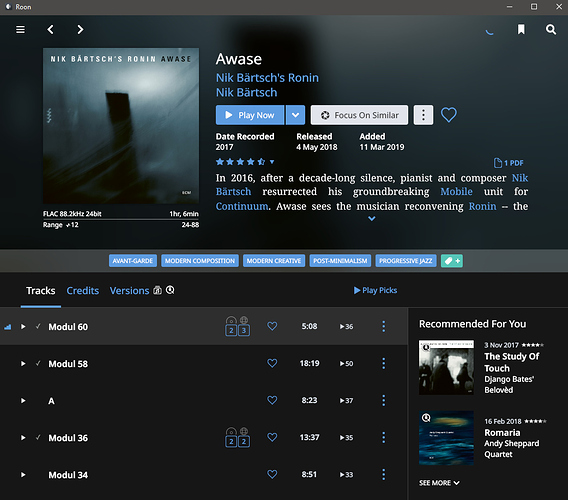Open track A options menu
568x500 pixels.
[x=384, y=400]
